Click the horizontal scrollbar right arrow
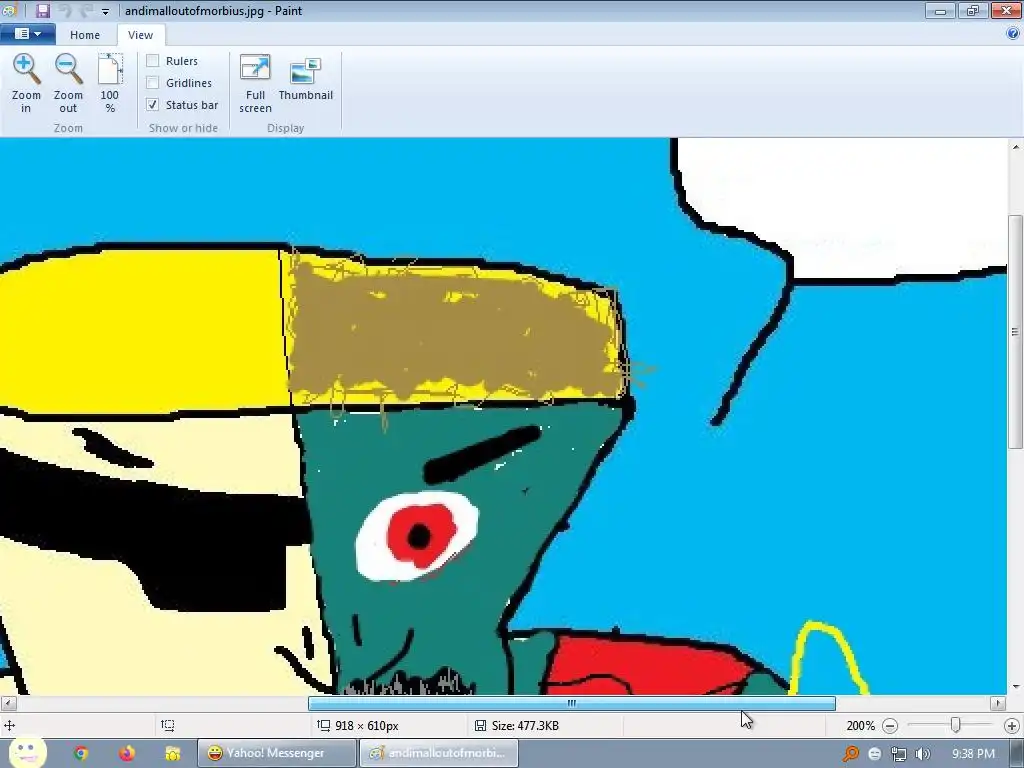1024x768 pixels. point(998,703)
